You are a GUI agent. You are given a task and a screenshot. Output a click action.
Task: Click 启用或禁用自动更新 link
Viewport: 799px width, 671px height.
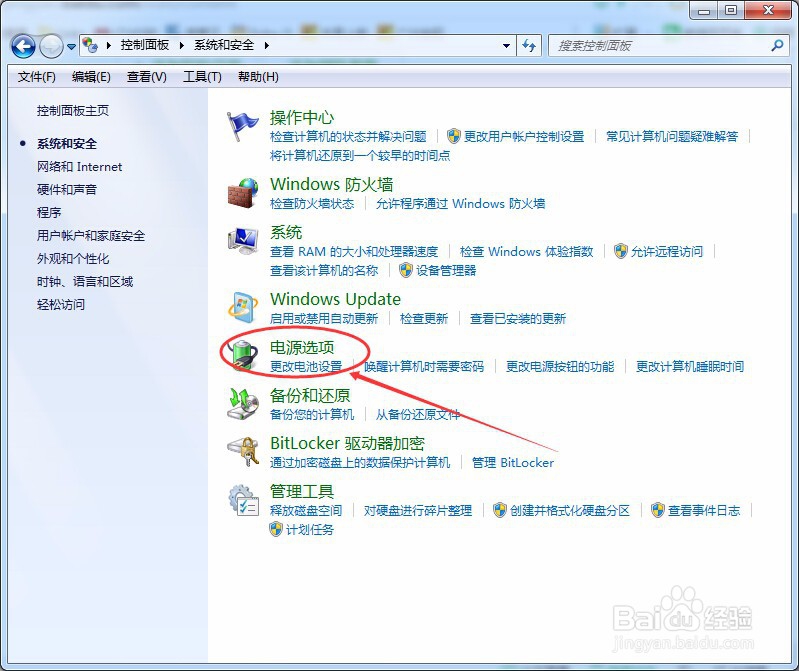click(x=324, y=319)
